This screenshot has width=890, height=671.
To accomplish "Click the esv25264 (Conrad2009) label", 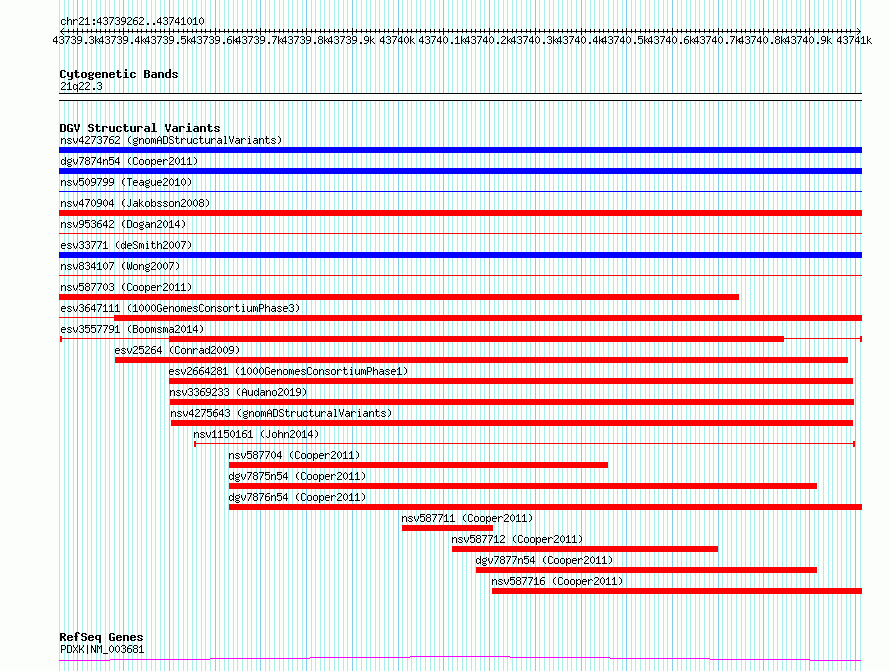I will pyautogui.click(x=177, y=350).
